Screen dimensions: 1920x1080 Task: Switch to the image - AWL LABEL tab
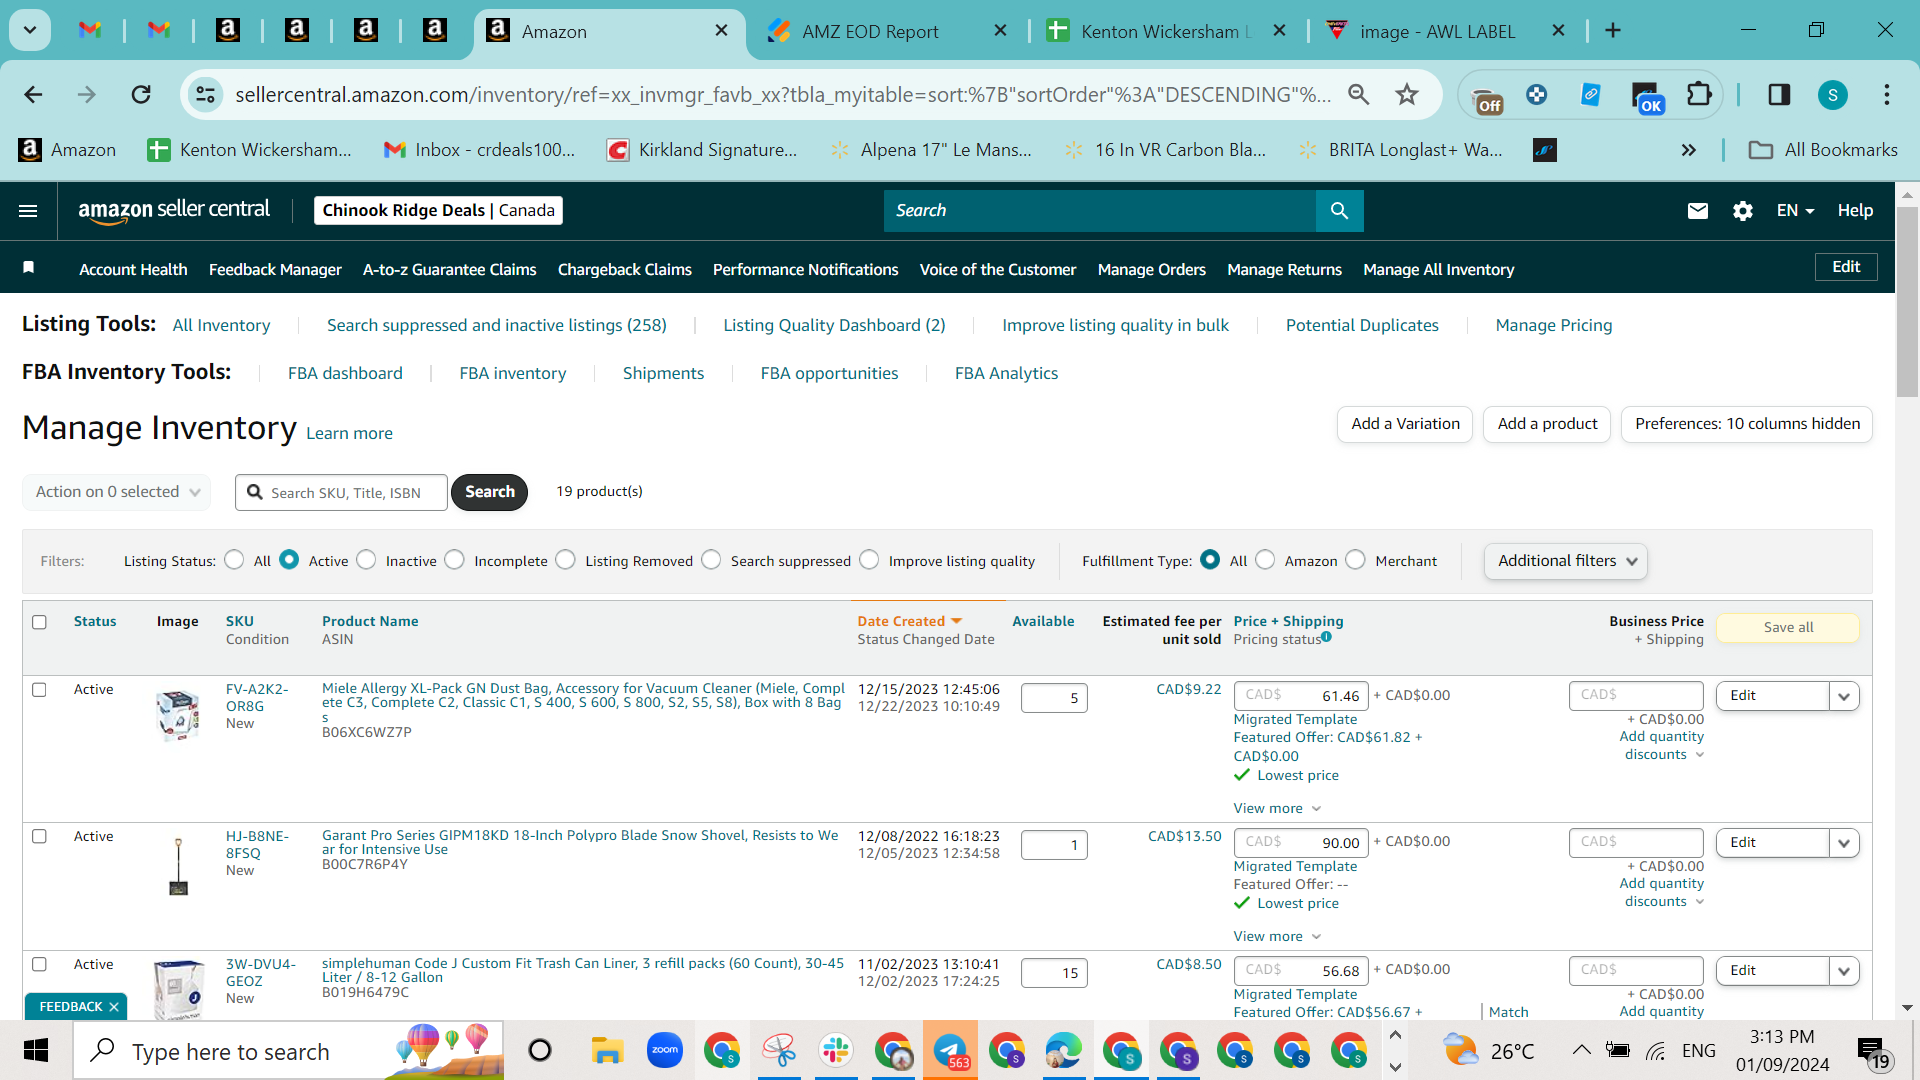pyautogui.click(x=1437, y=31)
